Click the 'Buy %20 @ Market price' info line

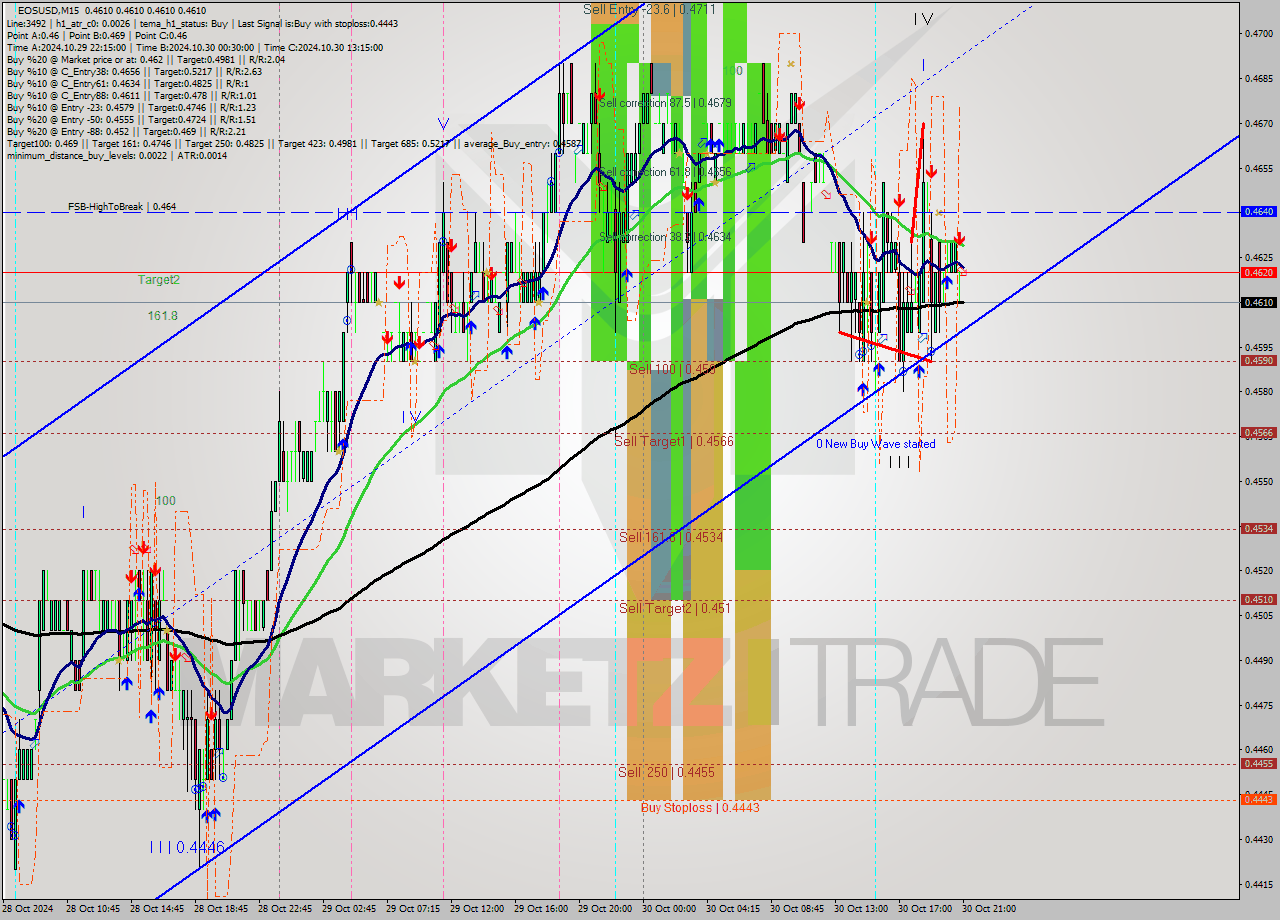pos(145,59)
